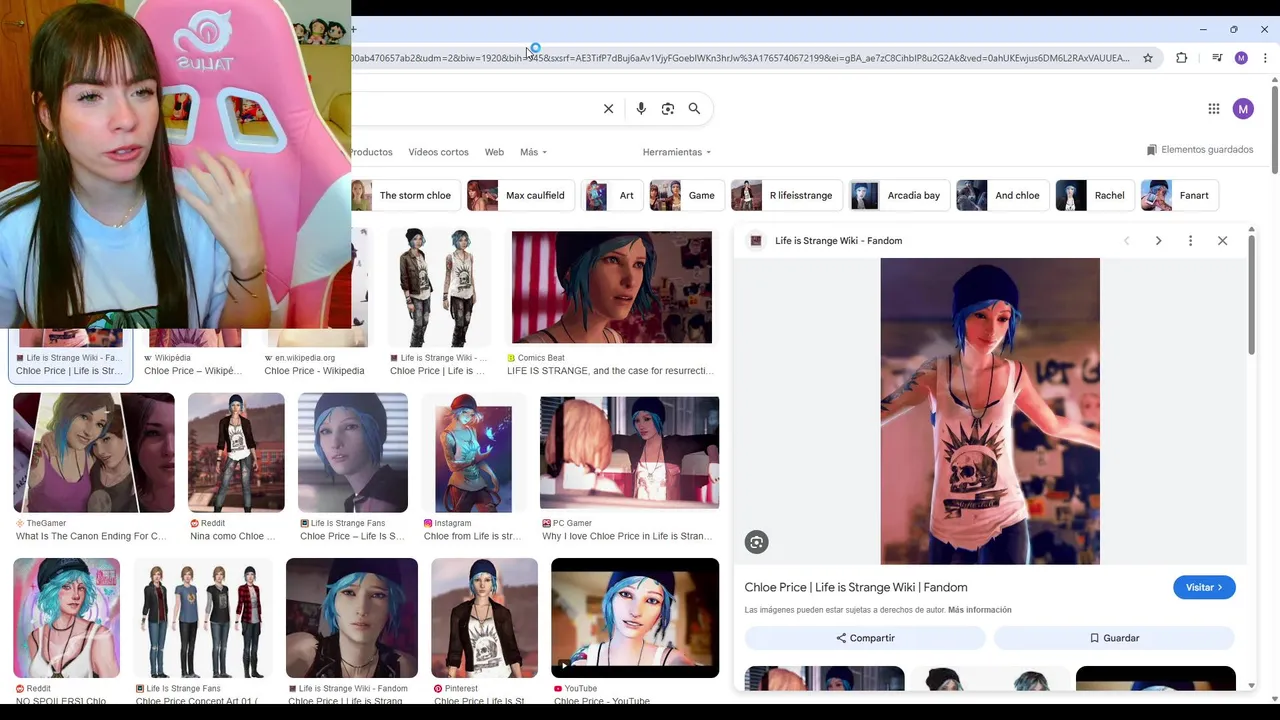Open Chrome three-dot menu
This screenshot has height=720, width=1280.
[x=1265, y=58]
